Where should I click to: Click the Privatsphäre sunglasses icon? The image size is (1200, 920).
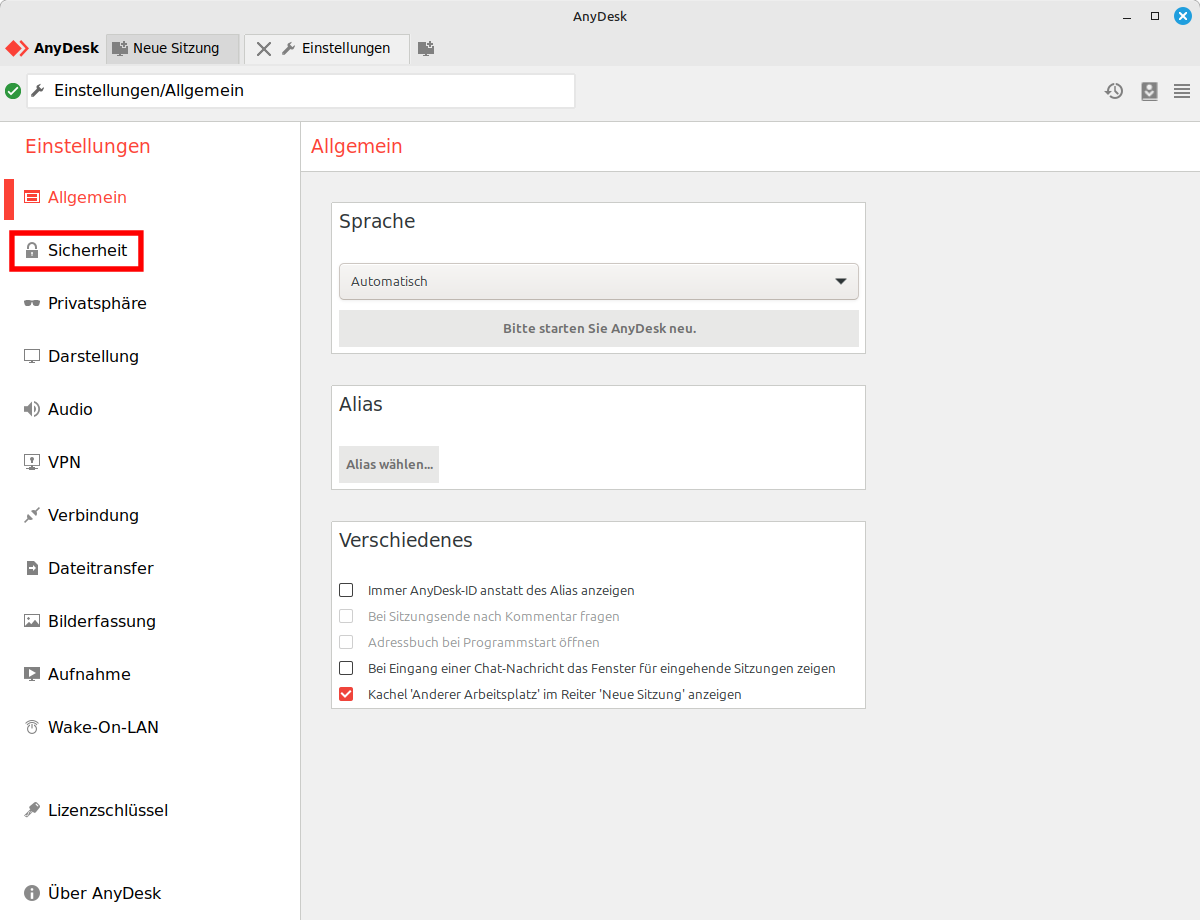(32, 303)
